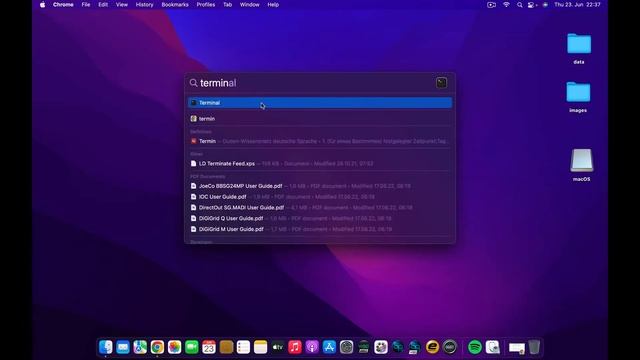Open Music from the Dock
Image resolution: width=640 pixels, height=360 pixels.
coord(295,347)
